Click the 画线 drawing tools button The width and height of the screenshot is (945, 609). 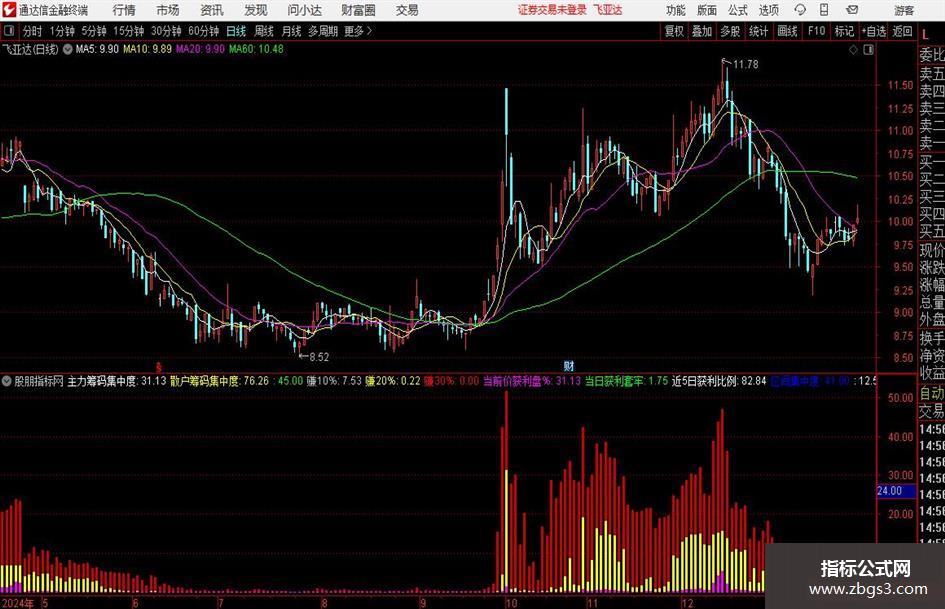click(788, 31)
